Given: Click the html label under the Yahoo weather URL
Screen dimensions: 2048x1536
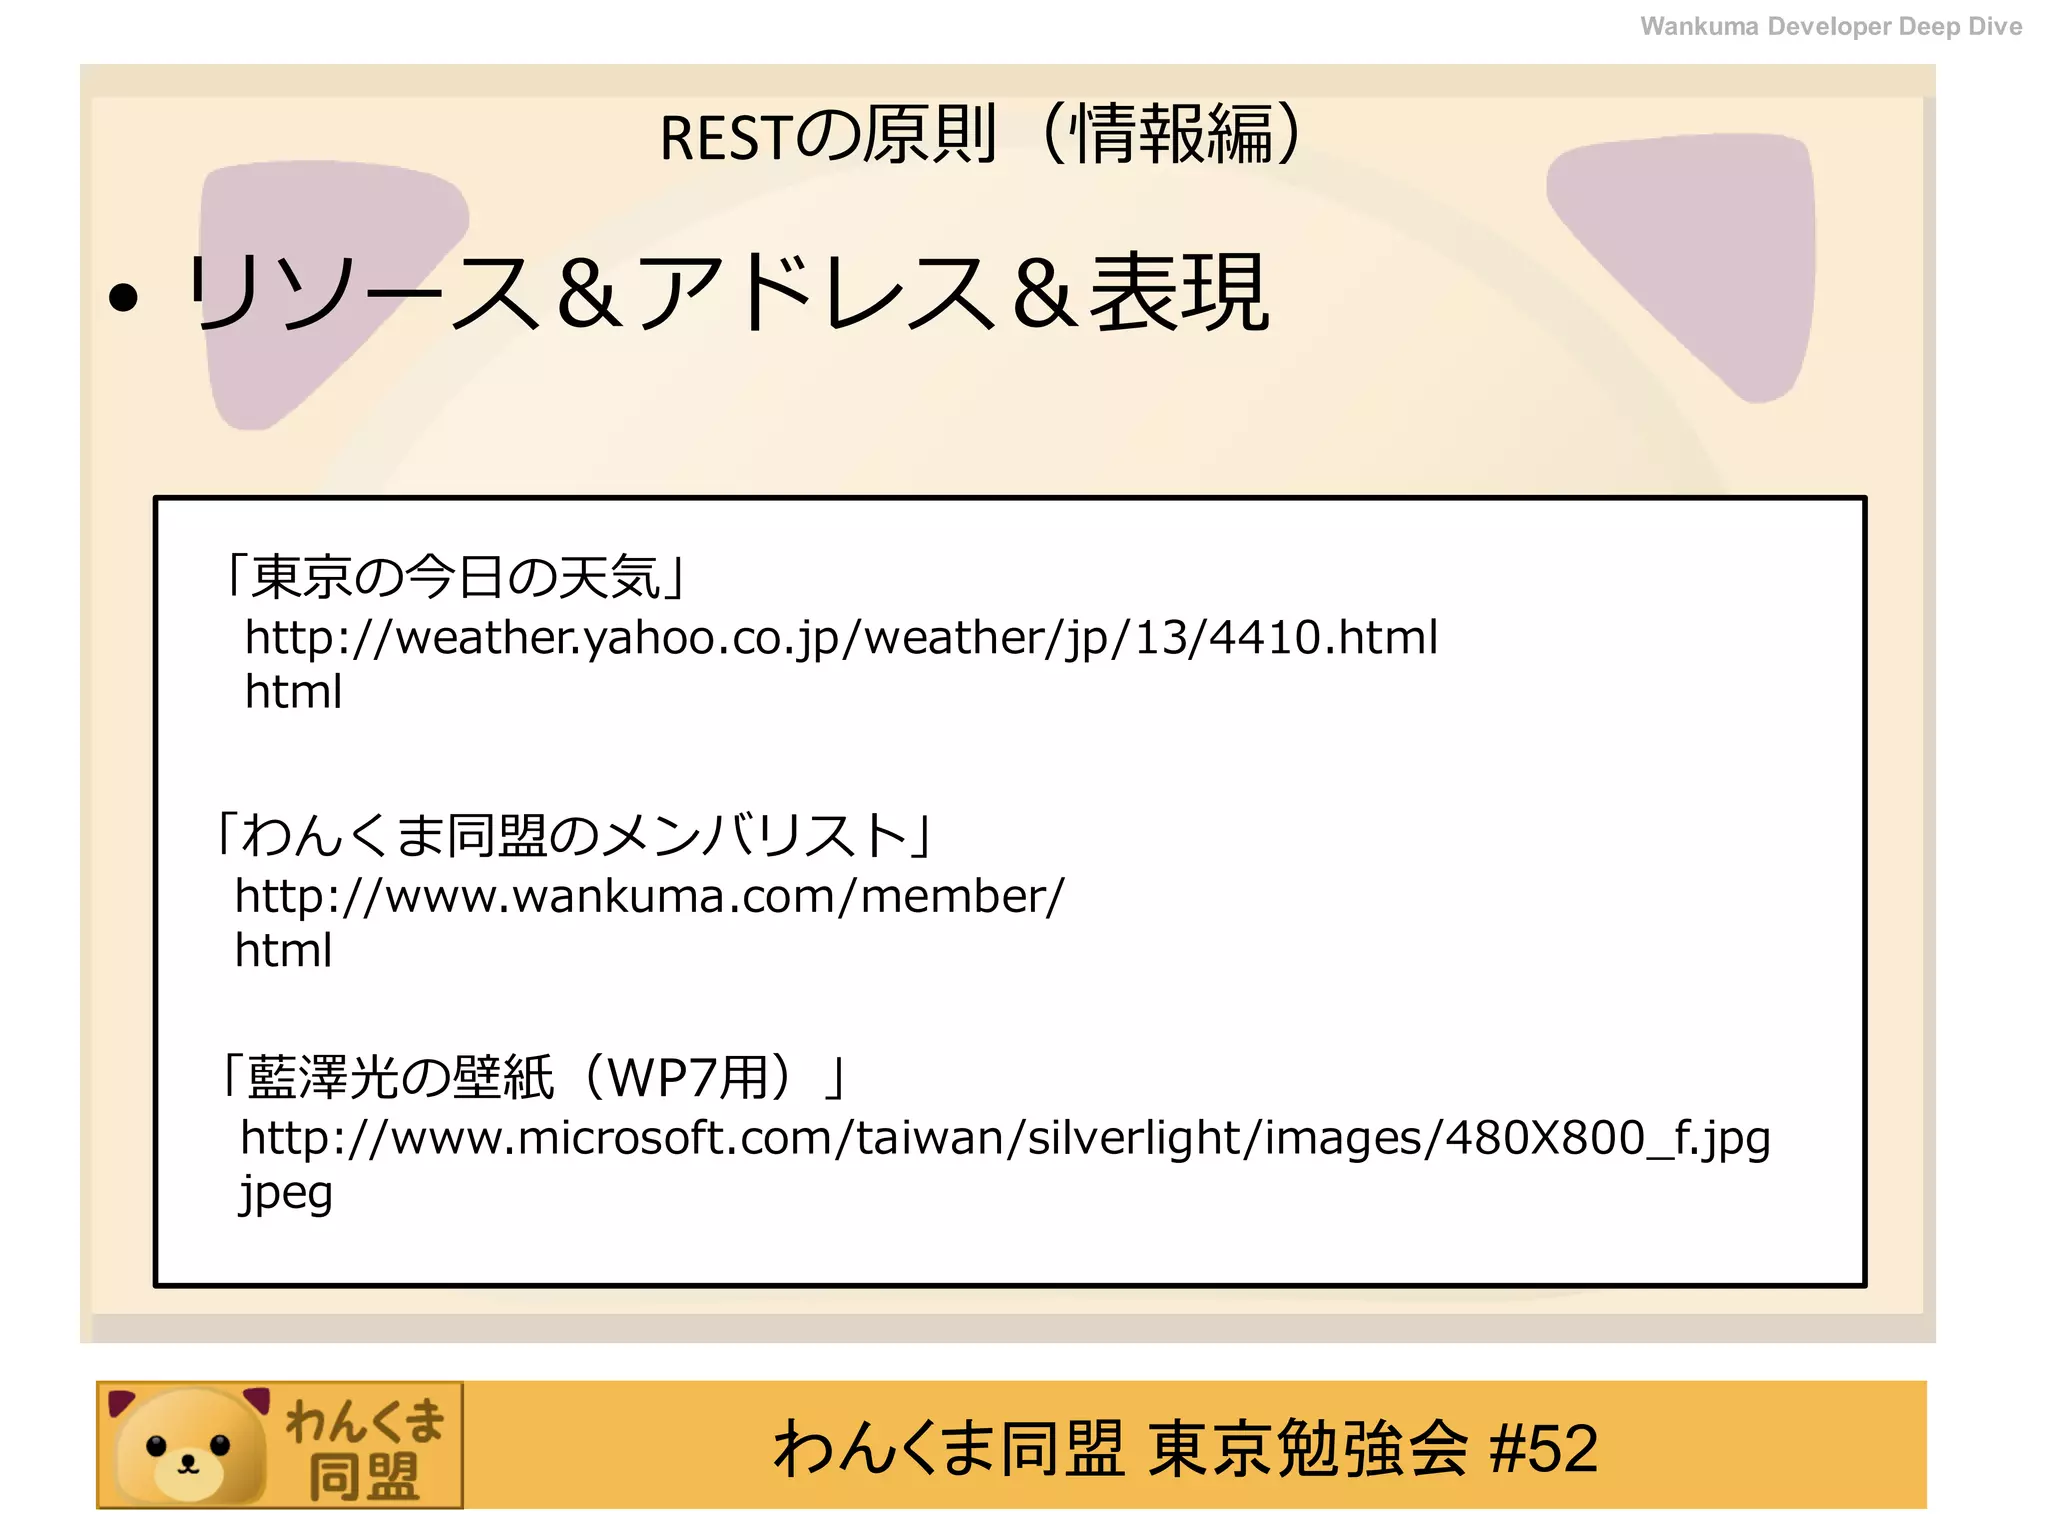Looking at the screenshot, I should pos(293,691).
